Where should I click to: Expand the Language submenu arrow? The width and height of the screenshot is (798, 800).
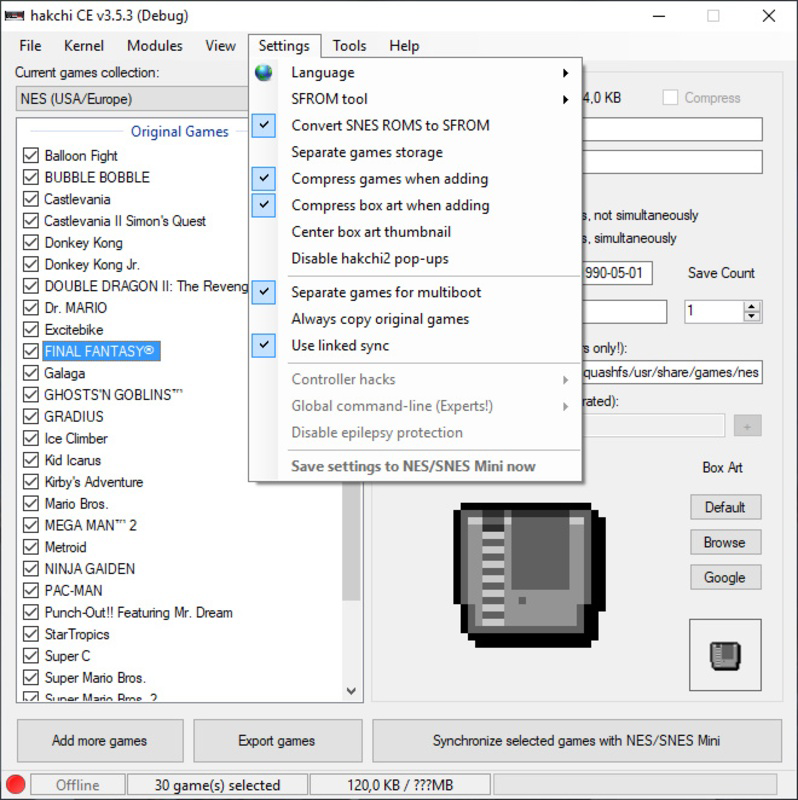coord(565,73)
